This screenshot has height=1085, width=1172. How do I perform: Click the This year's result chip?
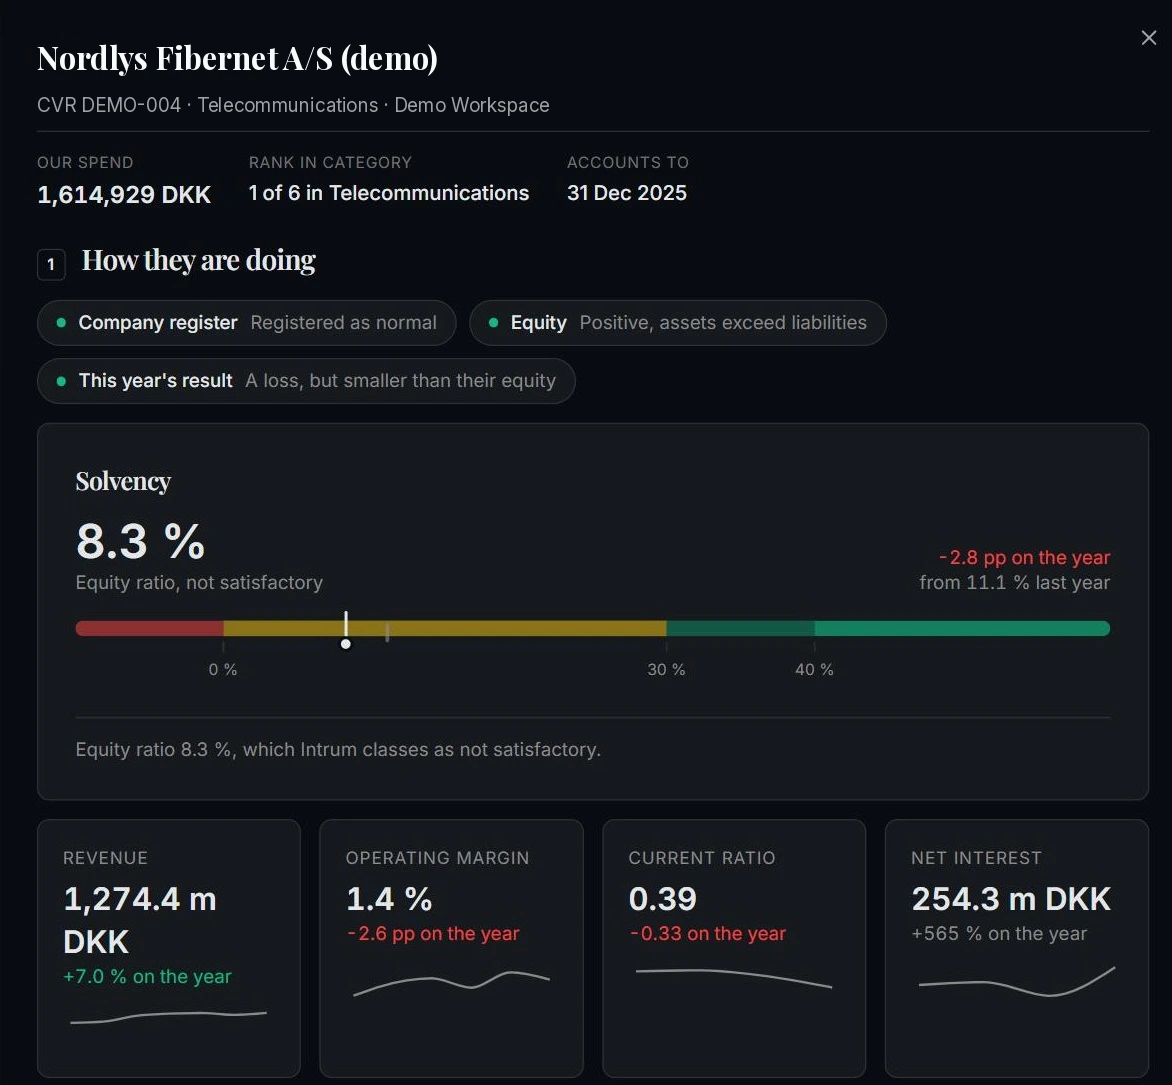coord(306,381)
